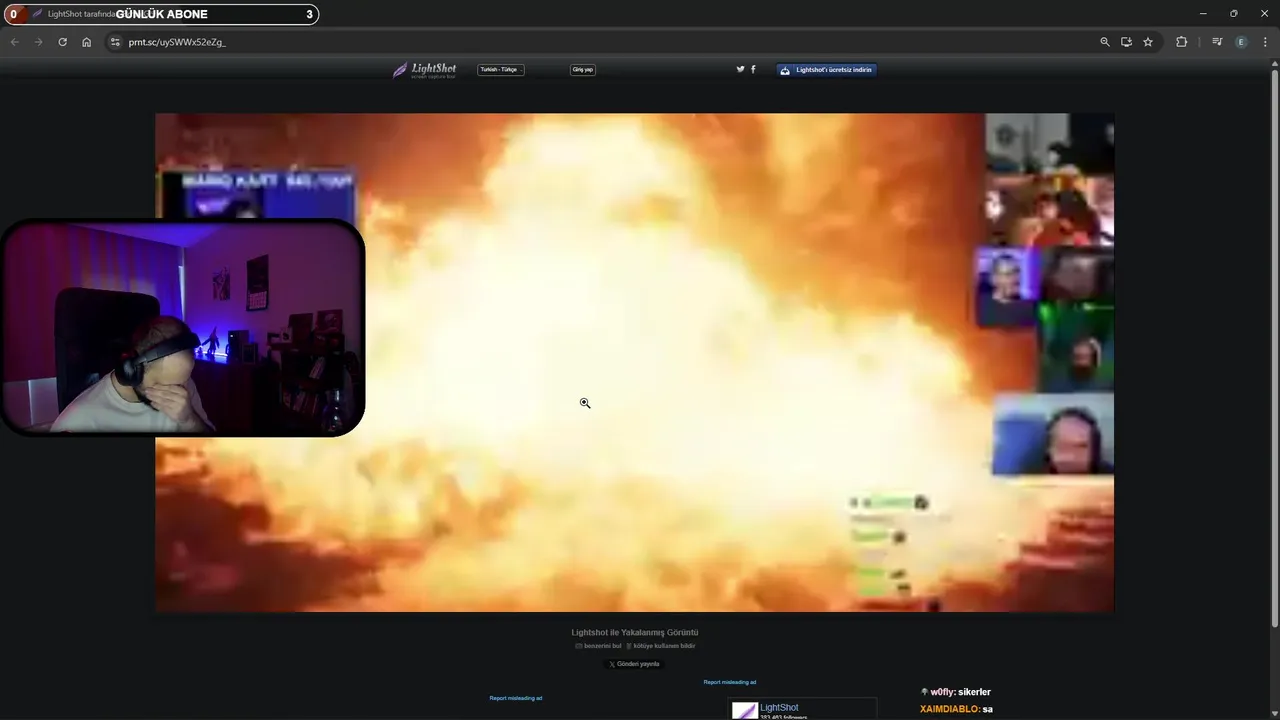Open the Turkish - Türkçe language dropdown
The height and width of the screenshot is (720, 1280).
coord(501,70)
